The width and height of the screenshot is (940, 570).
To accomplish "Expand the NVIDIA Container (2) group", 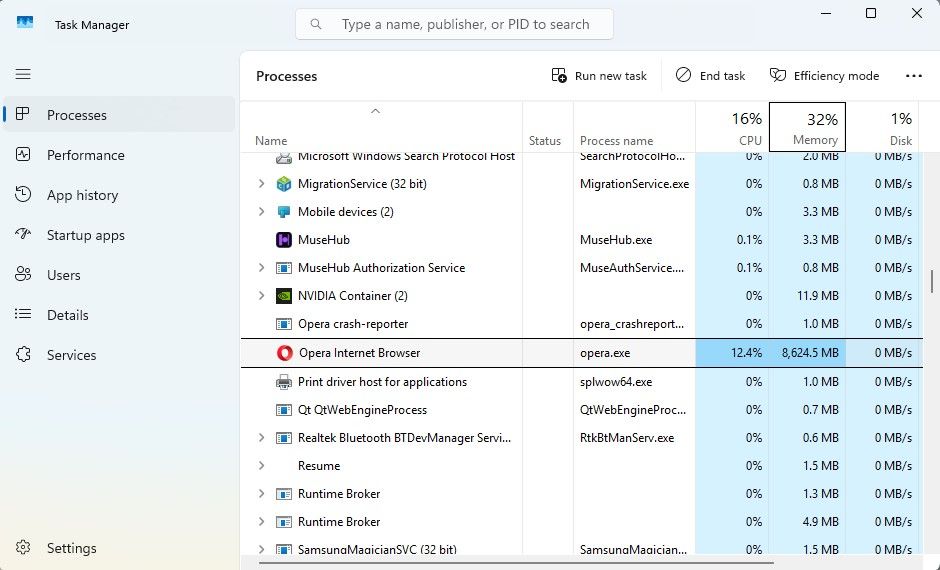I will [x=261, y=295].
